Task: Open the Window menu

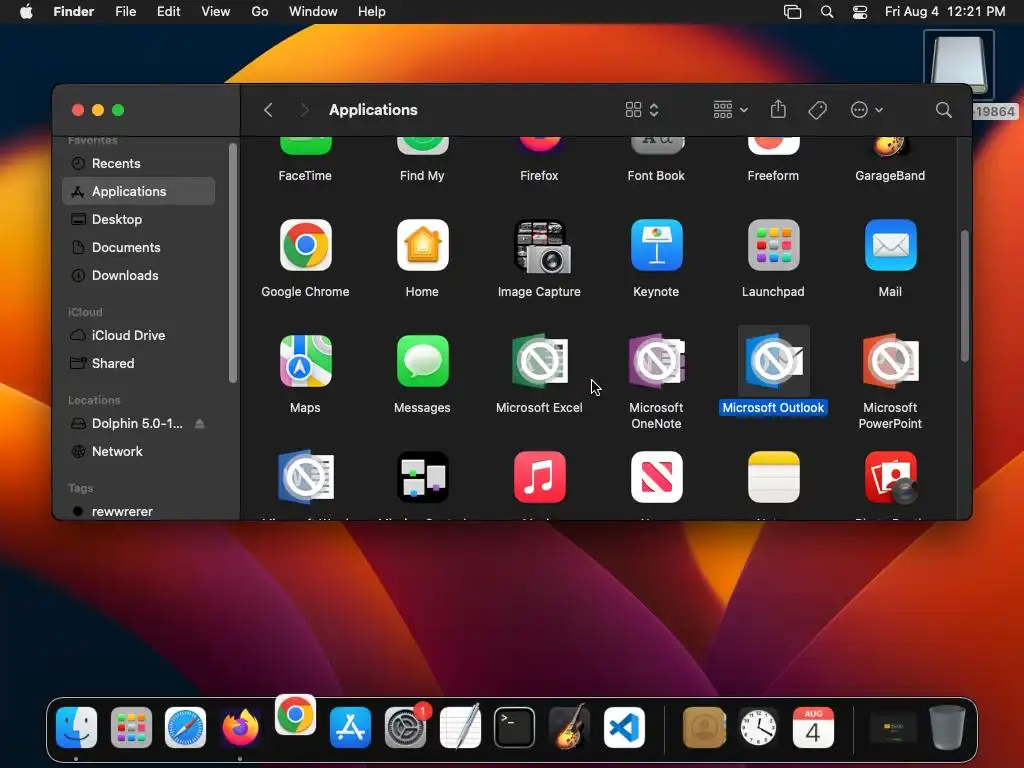Action: pyautogui.click(x=313, y=12)
